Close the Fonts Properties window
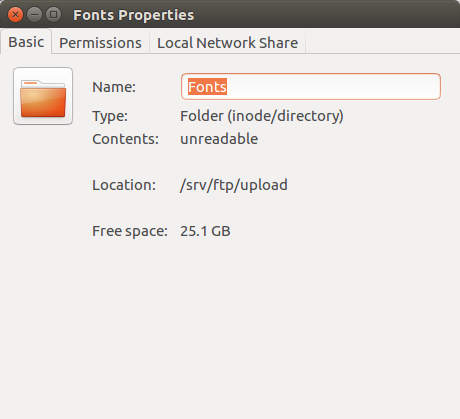This screenshot has height=419, width=460. click(x=15, y=15)
